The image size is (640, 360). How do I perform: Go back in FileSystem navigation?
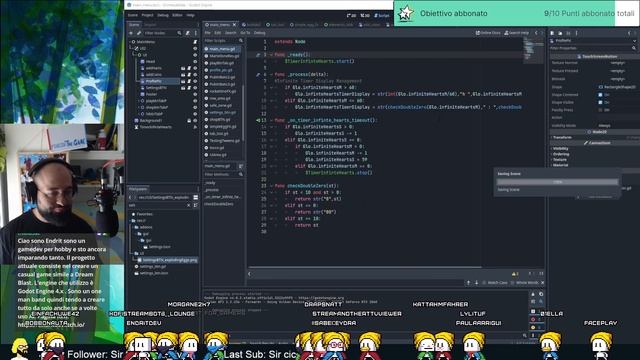pyautogui.click(x=130, y=198)
